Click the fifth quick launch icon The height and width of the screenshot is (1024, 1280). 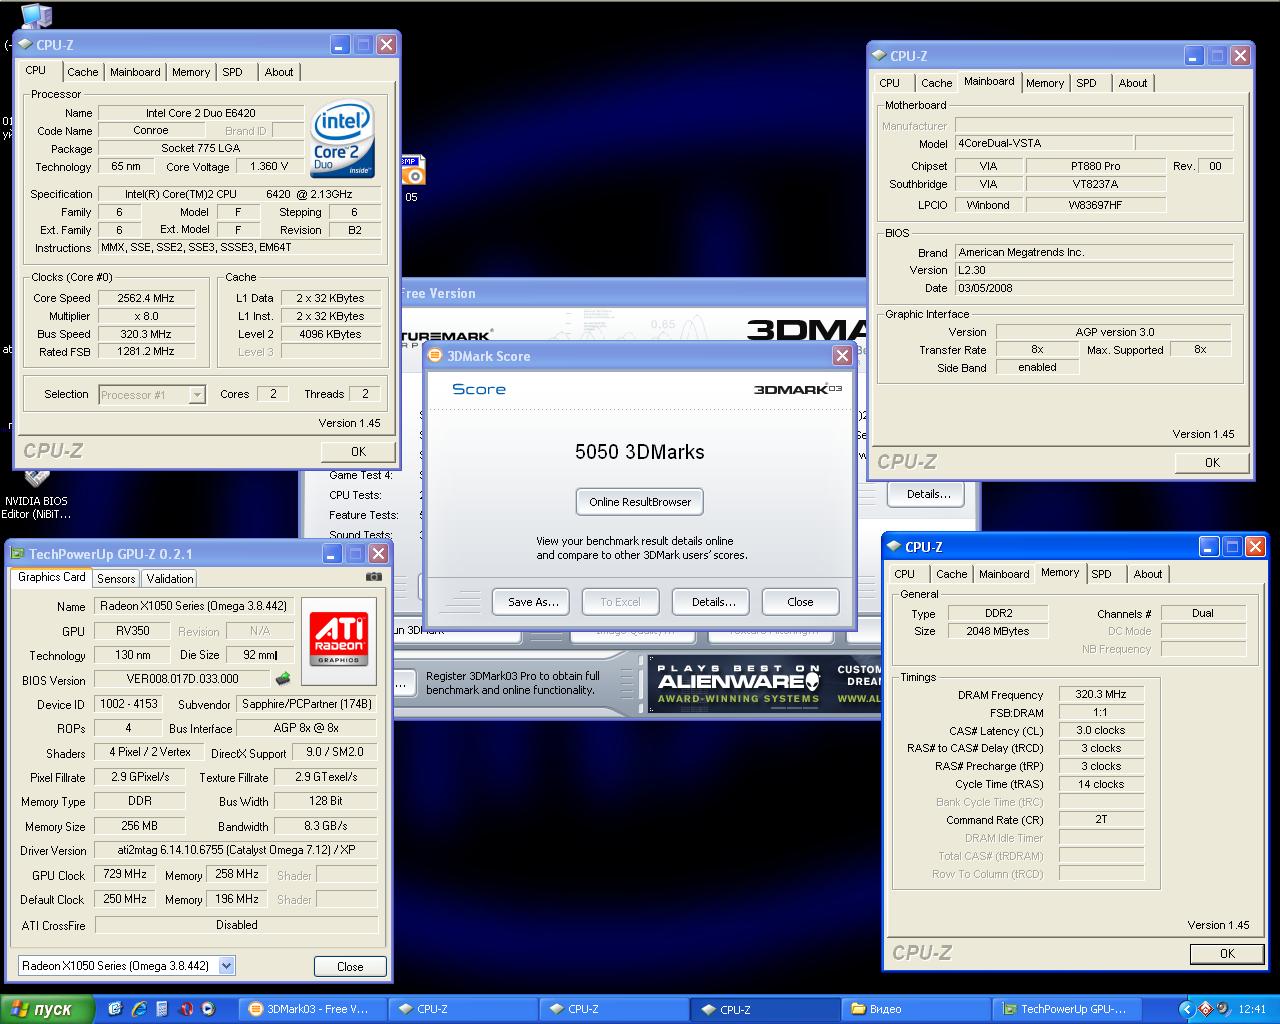pyautogui.click(x=209, y=1009)
